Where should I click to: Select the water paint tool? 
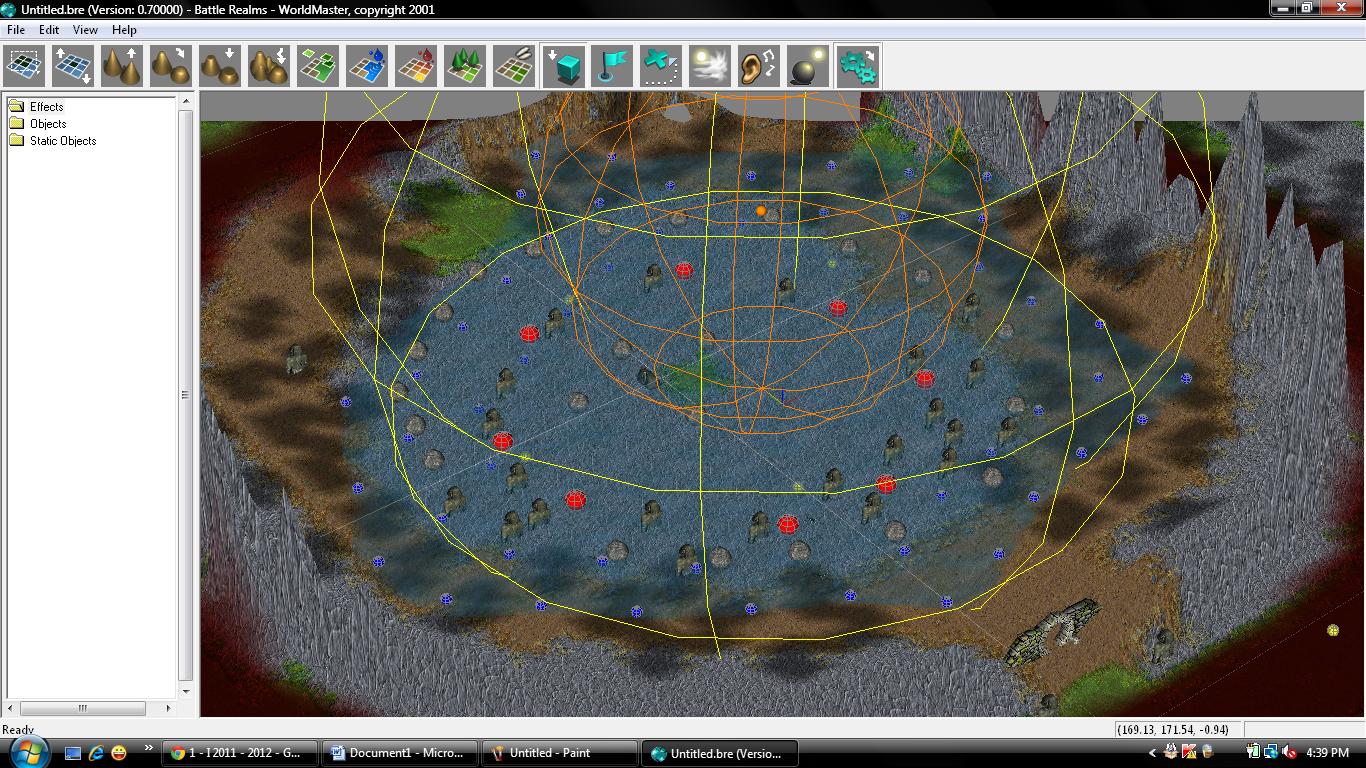pyautogui.click(x=368, y=66)
